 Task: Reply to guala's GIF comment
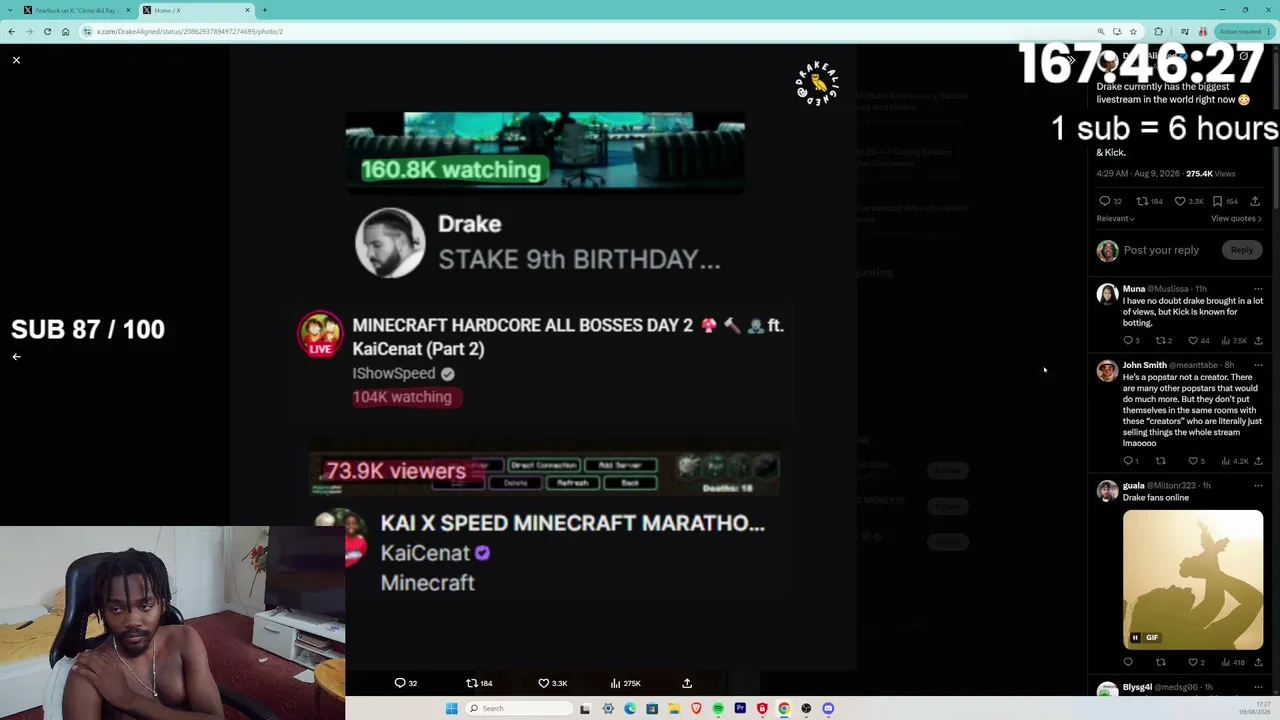pos(1128,662)
